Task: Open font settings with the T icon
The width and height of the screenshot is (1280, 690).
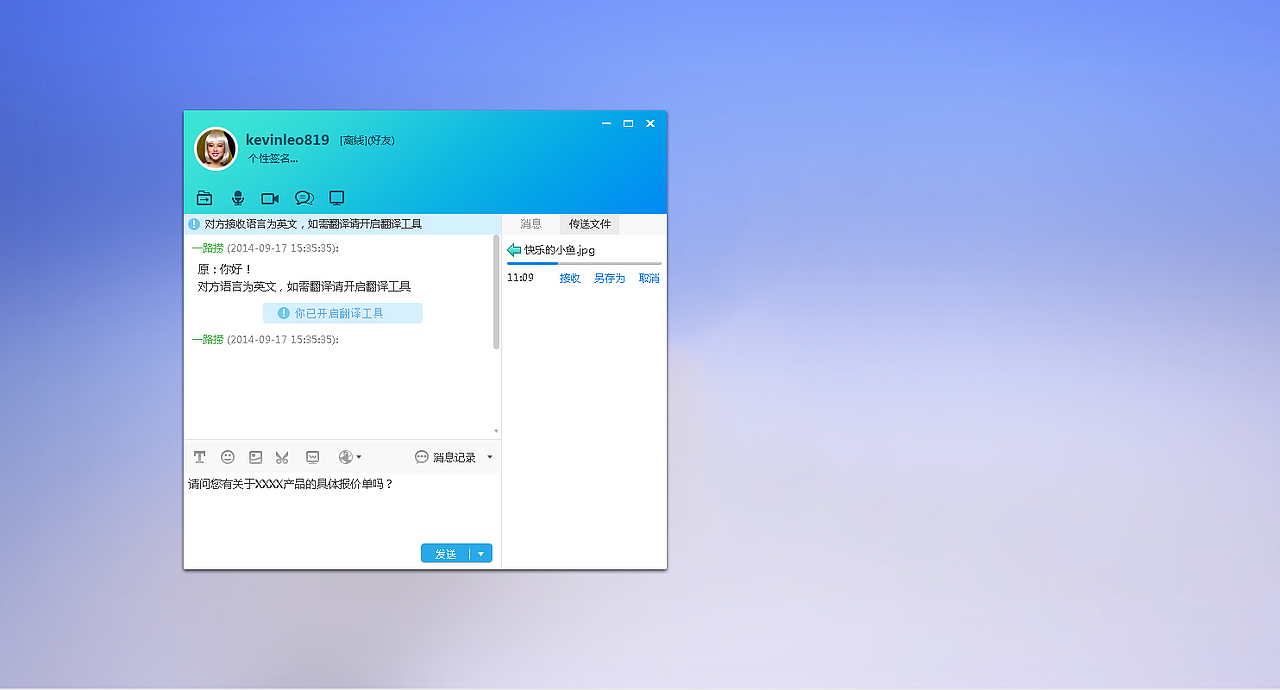Action: [199, 456]
